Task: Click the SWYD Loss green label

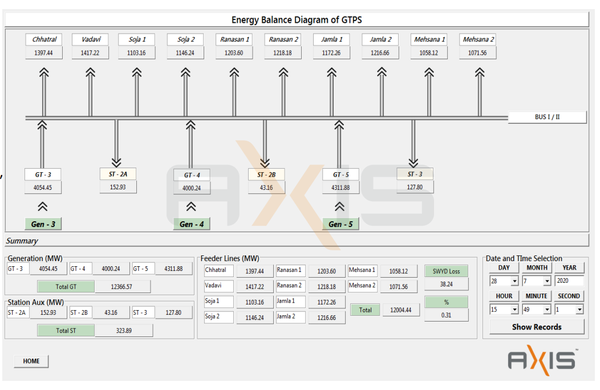Action: [x=446, y=271]
